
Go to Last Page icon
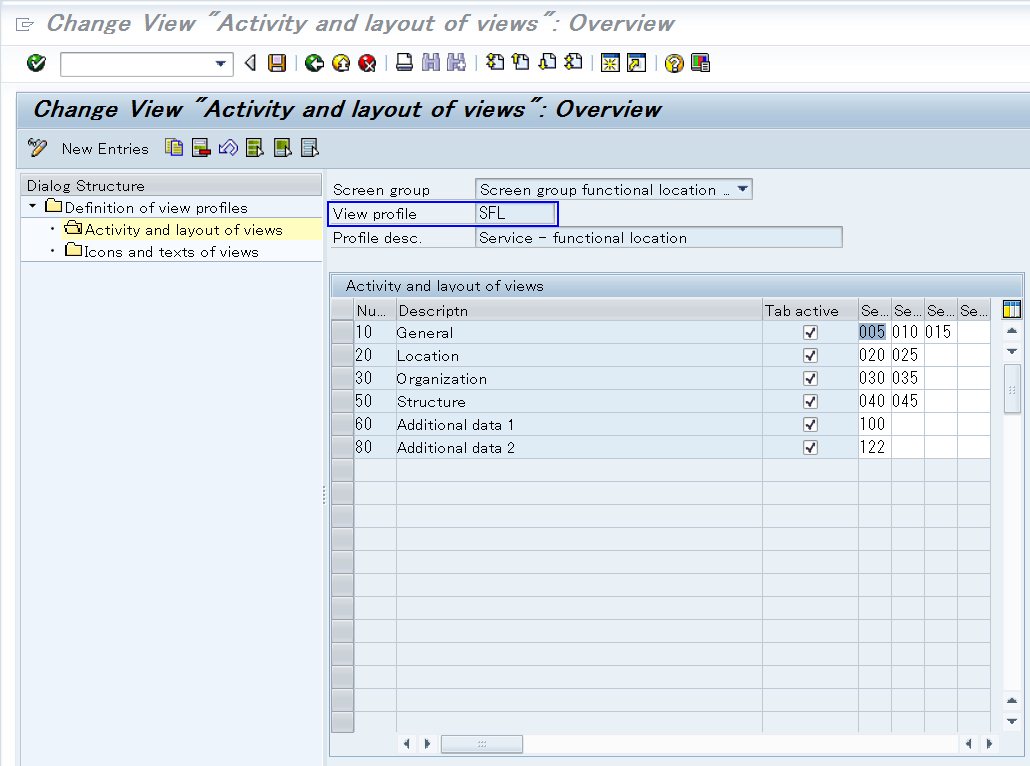pos(573,62)
